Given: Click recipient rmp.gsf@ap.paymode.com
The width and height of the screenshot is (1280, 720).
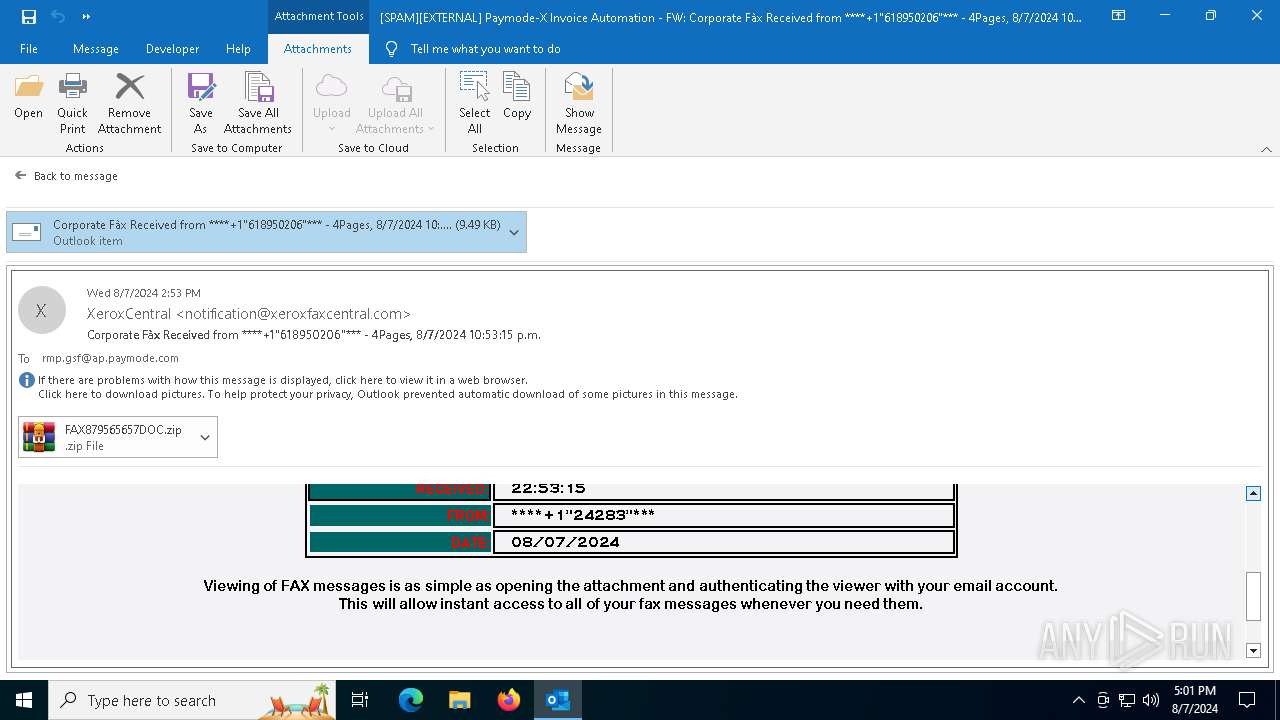Looking at the screenshot, I should (x=110, y=358).
